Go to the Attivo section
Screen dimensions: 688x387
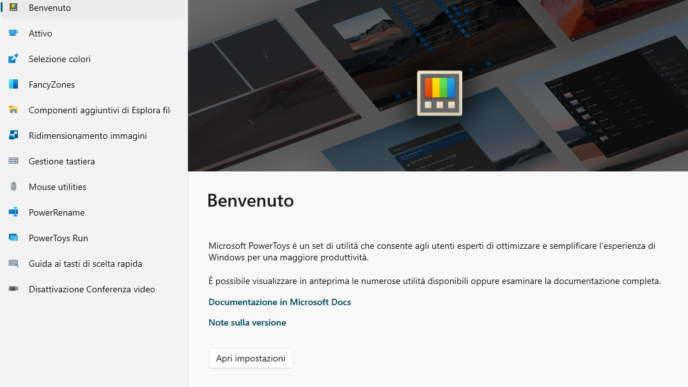click(93, 33)
